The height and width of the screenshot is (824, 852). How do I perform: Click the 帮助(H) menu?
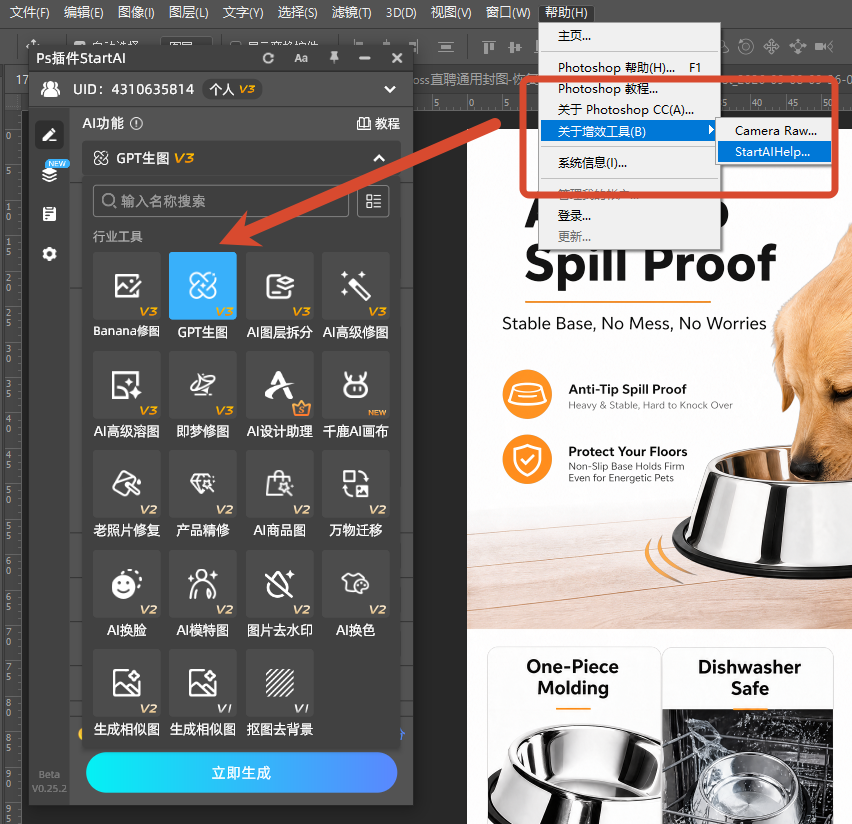click(566, 12)
